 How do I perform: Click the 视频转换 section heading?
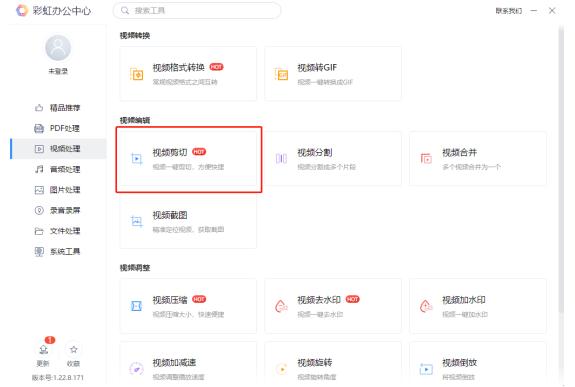(135, 36)
